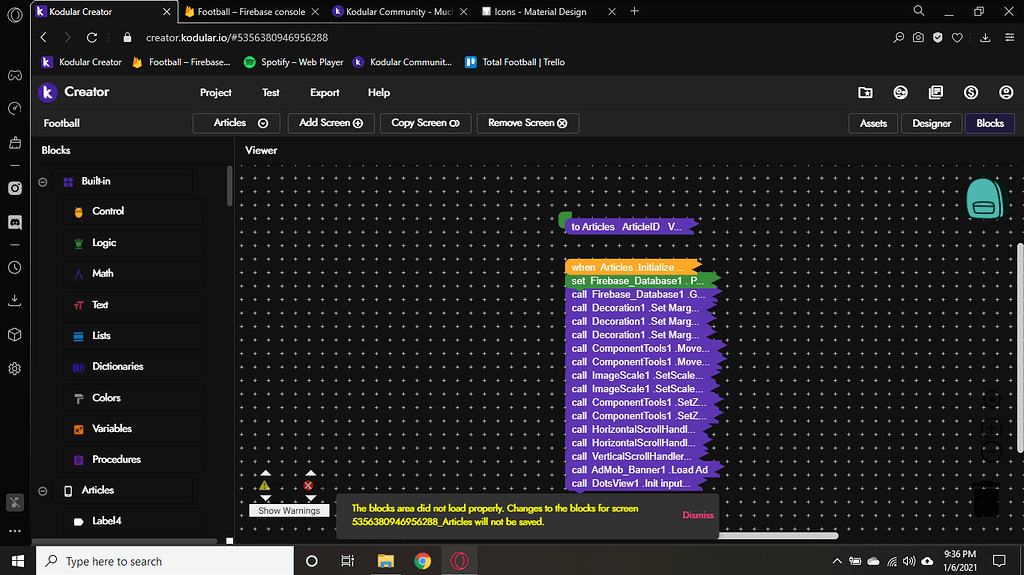Image resolution: width=1024 pixels, height=575 pixels.
Task: Open Total Football Trello bookmark
Action: 515,62
